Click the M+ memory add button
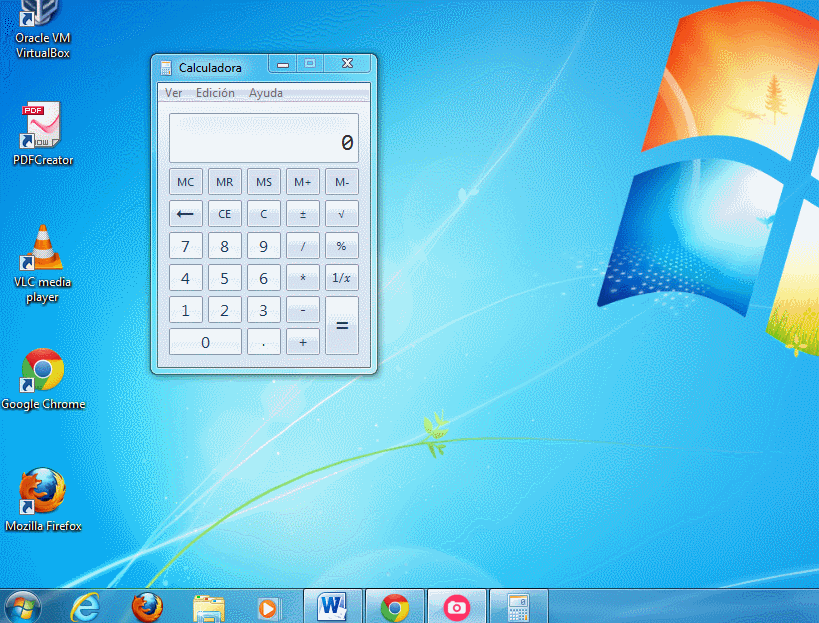The image size is (819, 623). tap(303, 182)
